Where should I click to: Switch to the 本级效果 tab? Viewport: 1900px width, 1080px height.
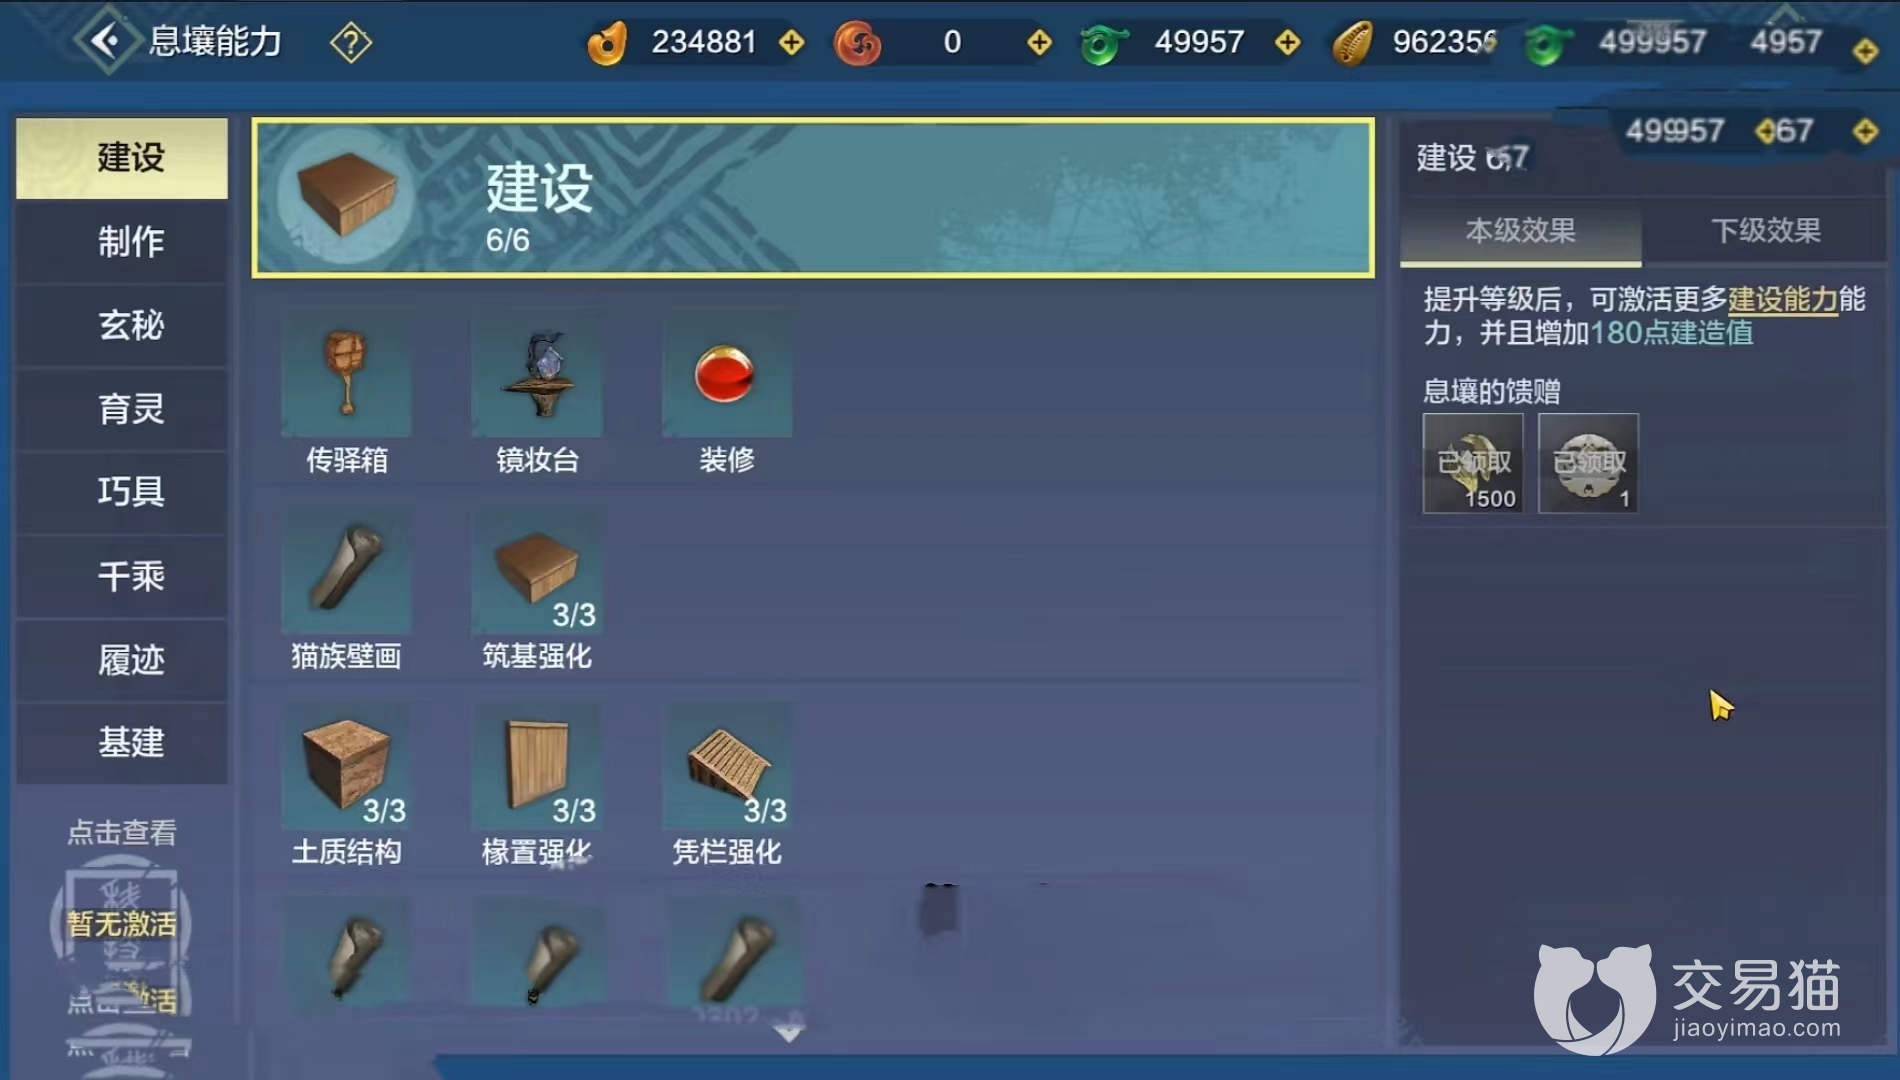point(1520,231)
